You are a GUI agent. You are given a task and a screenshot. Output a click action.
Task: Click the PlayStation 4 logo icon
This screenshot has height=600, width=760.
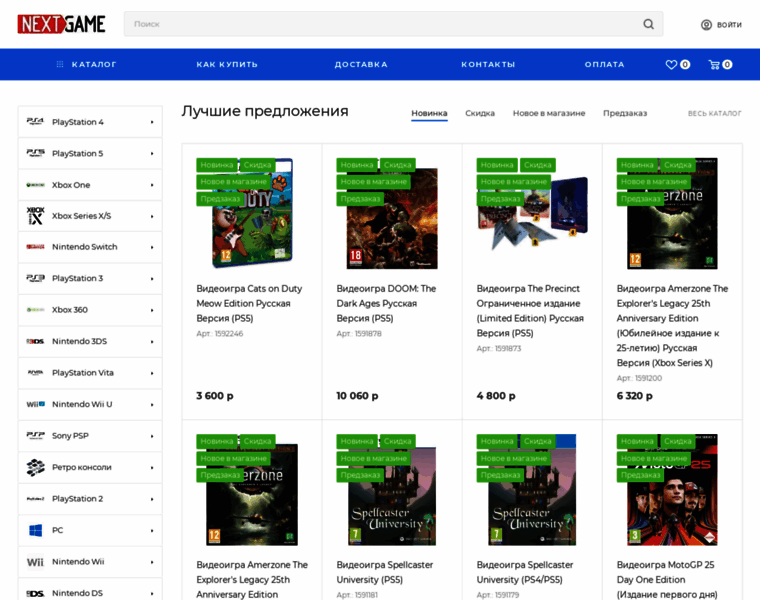(x=35, y=122)
